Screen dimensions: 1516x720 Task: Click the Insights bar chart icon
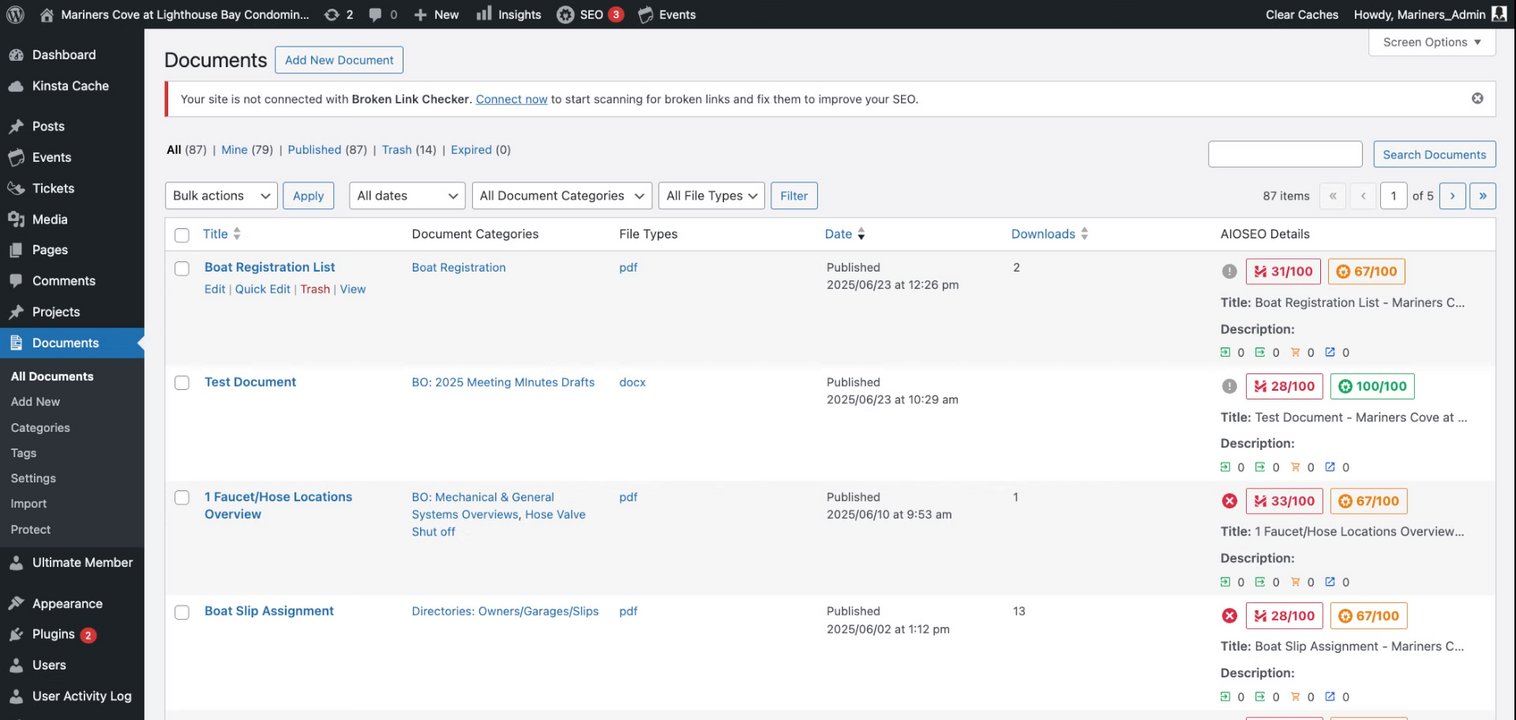pyautogui.click(x=484, y=14)
